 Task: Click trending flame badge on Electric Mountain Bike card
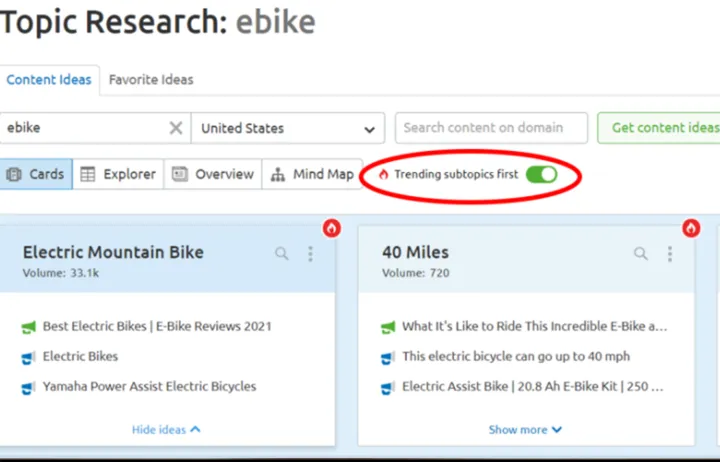[x=332, y=228]
